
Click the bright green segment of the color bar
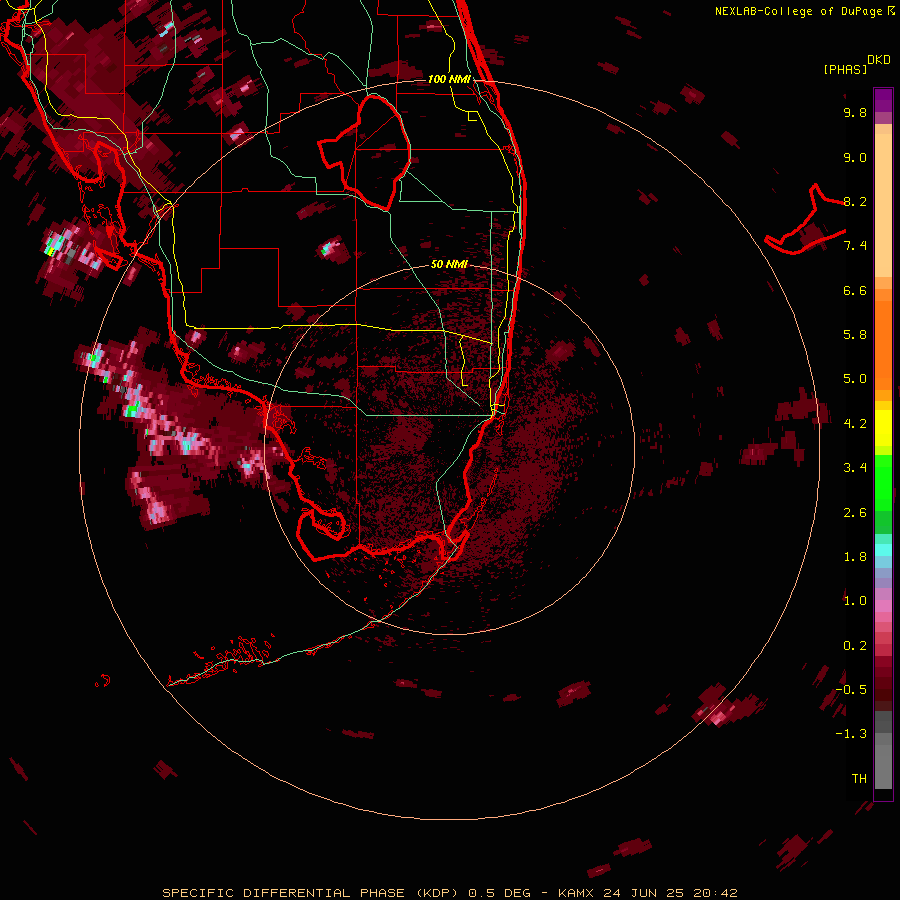click(x=883, y=482)
